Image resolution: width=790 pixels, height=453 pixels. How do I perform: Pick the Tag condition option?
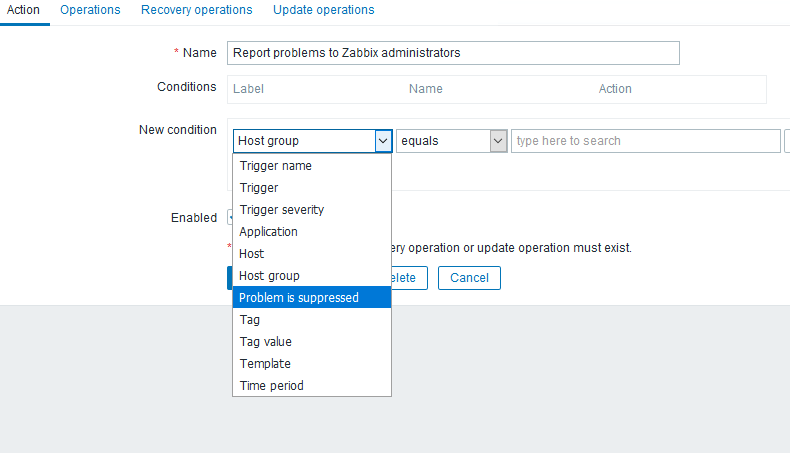(250, 320)
